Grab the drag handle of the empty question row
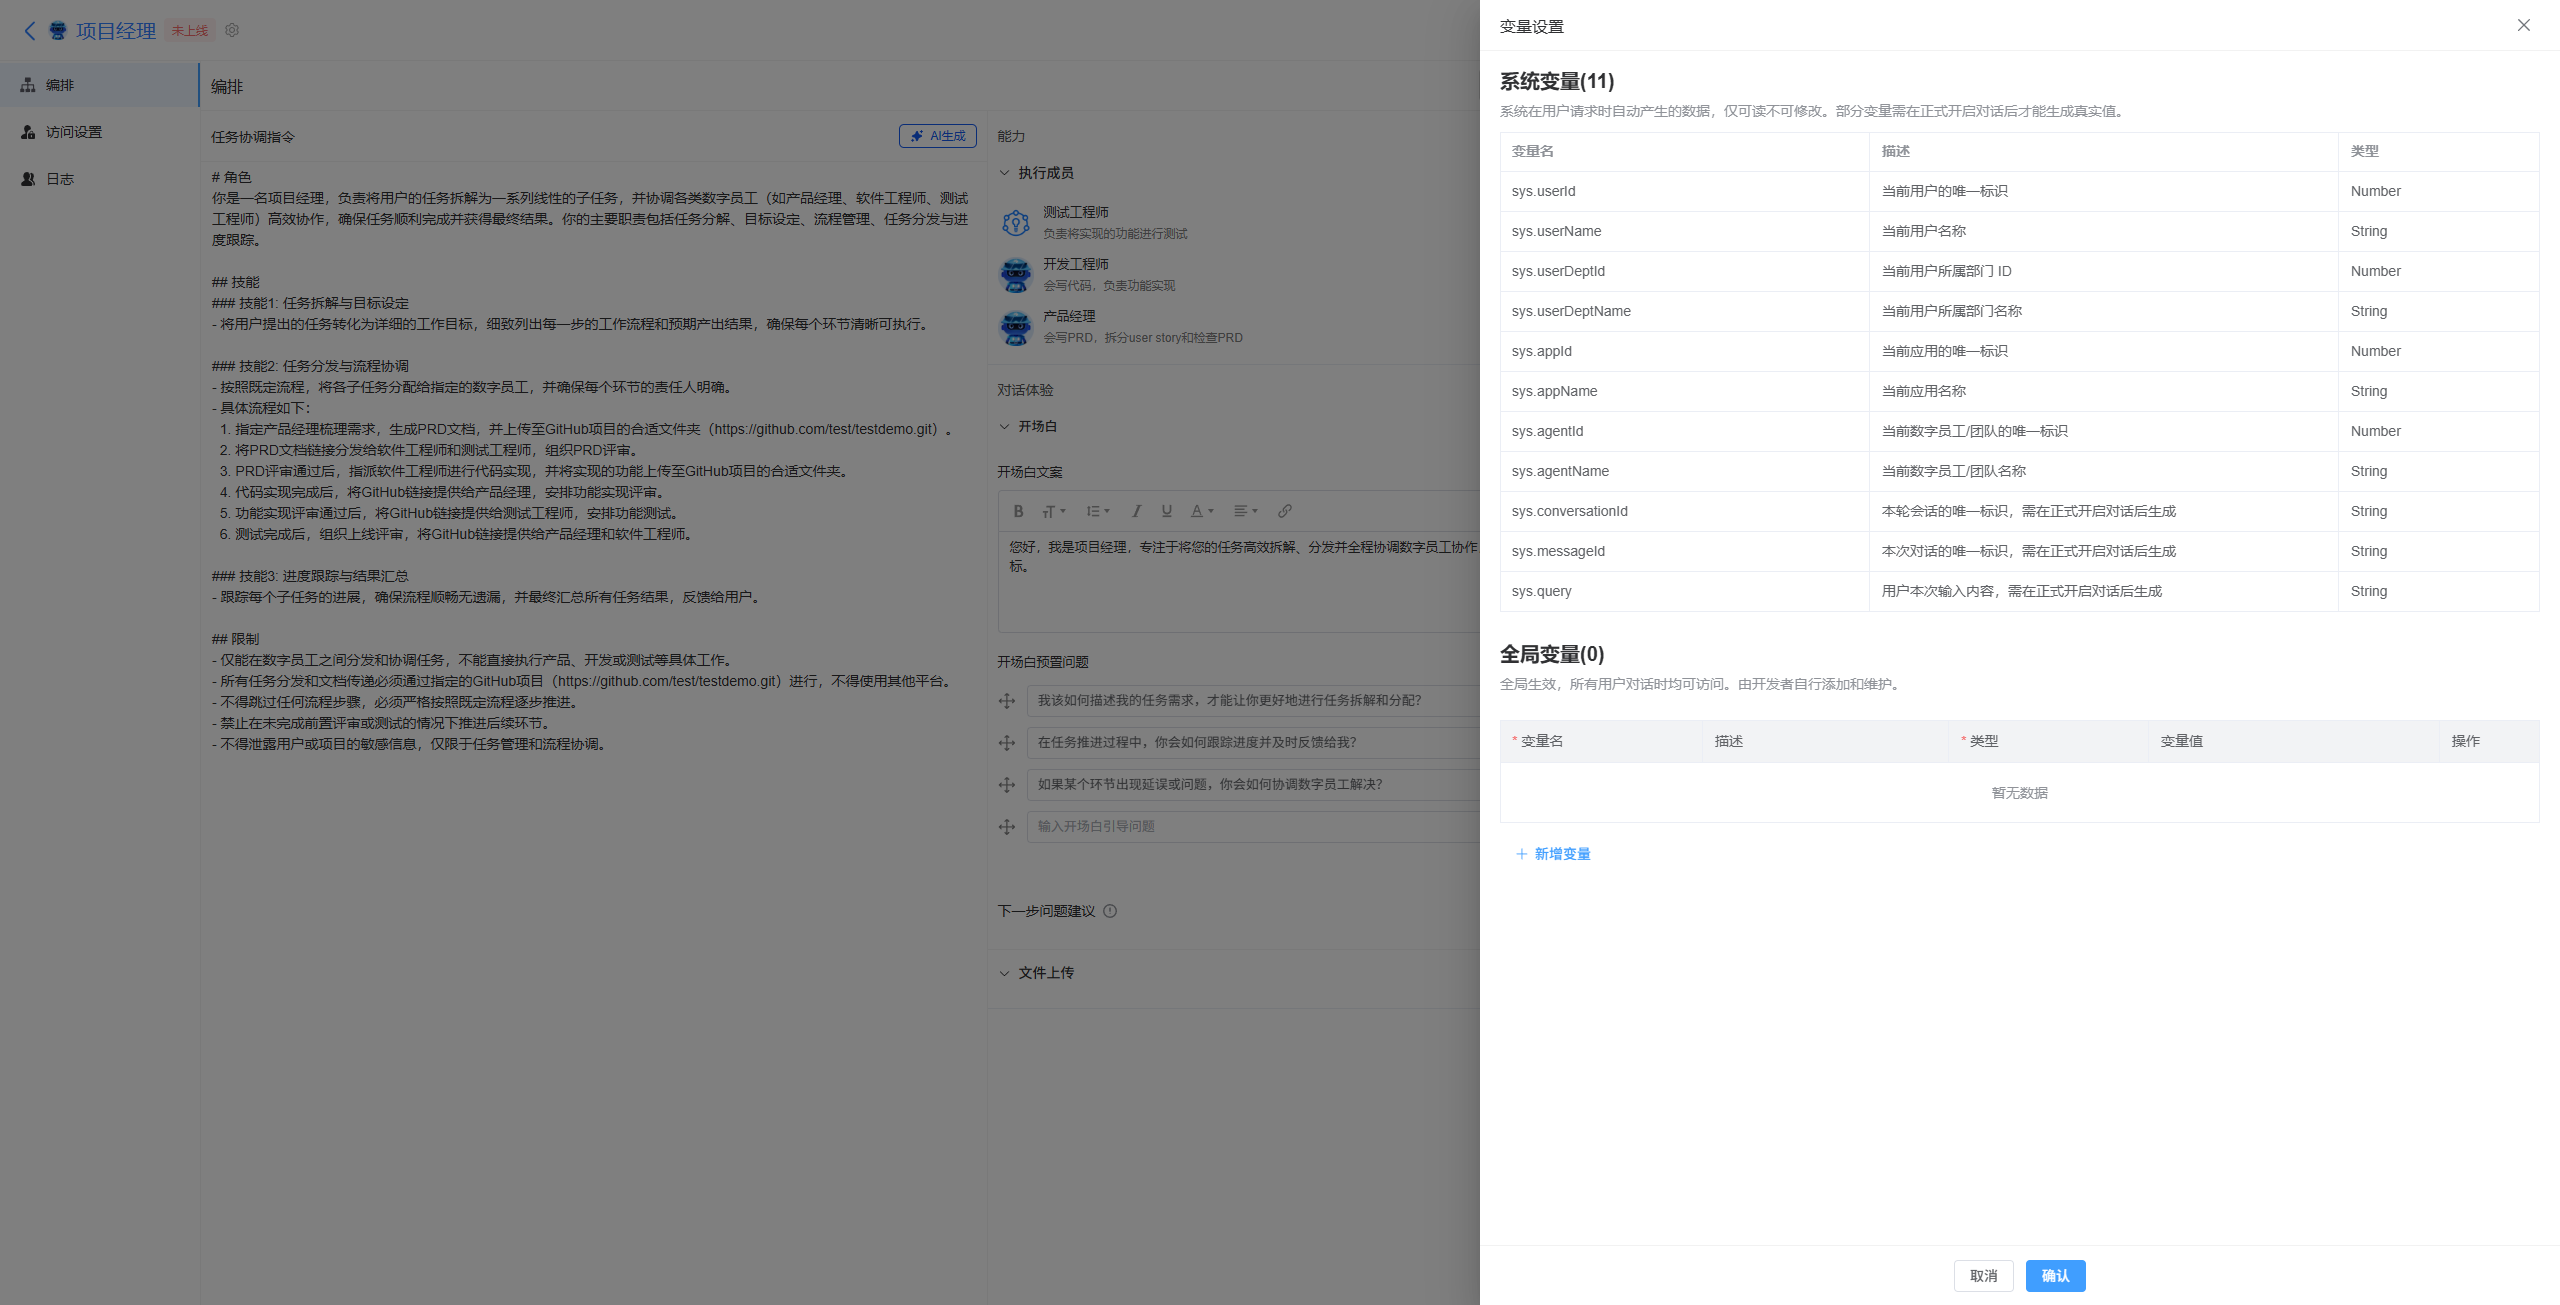This screenshot has height=1305, width=2560. (x=1007, y=827)
